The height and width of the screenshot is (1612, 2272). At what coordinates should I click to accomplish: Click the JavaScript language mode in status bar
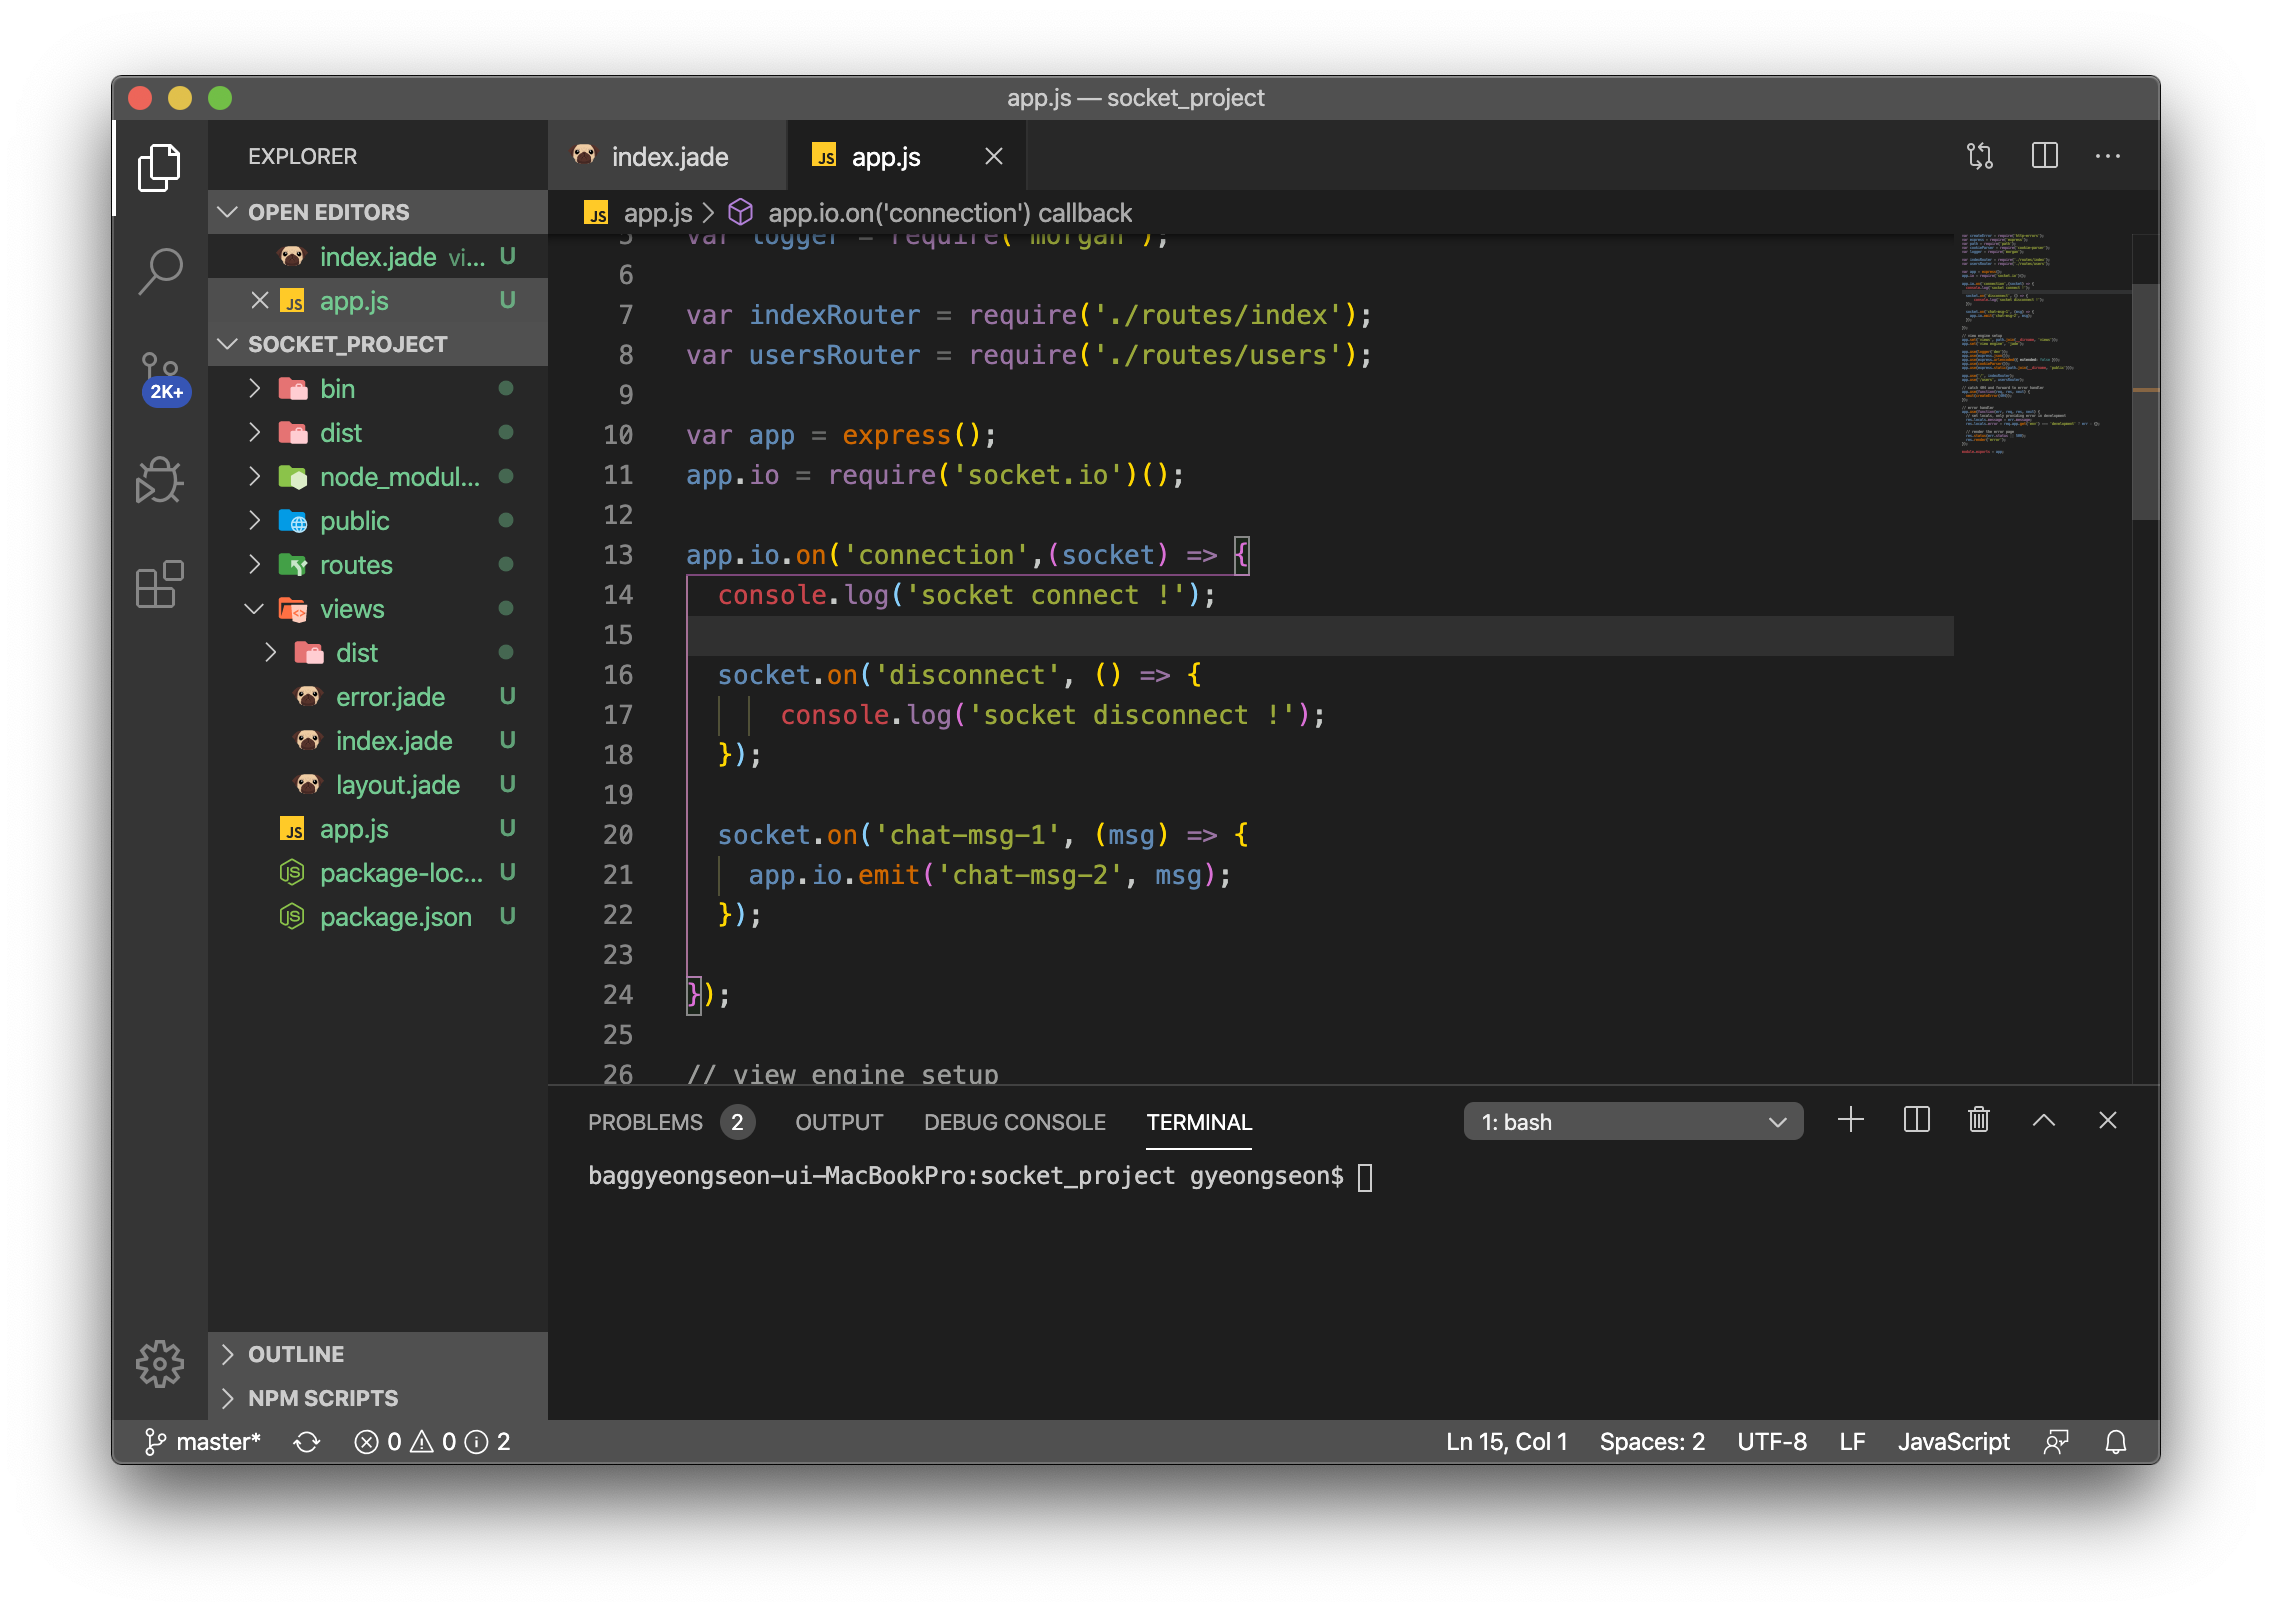pyautogui.click(x=1953, y=1441)
